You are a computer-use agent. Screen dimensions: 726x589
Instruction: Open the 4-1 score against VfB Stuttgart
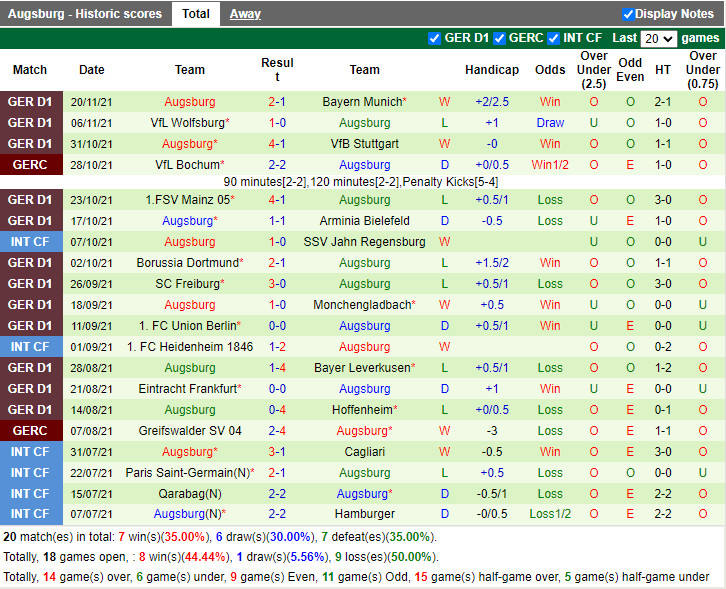click(x=277, y=144)
